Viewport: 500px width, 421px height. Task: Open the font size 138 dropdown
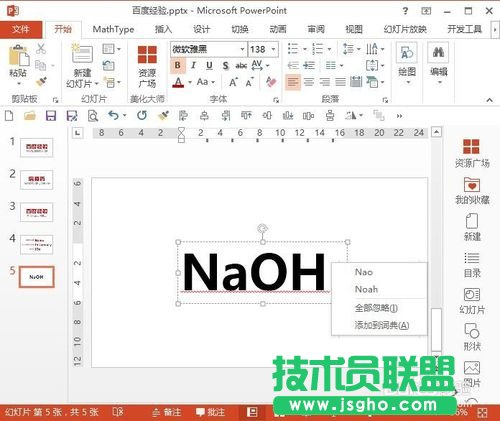(273, 49)
